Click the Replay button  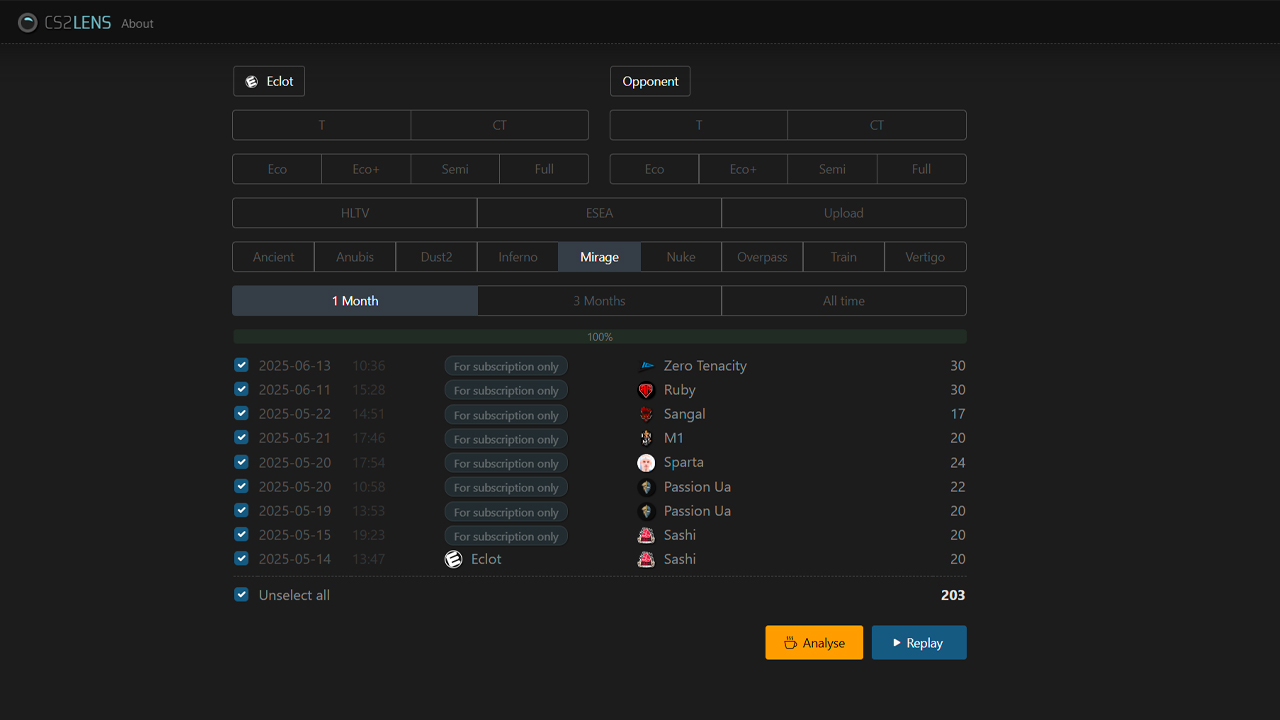click(x=919, y=643)
